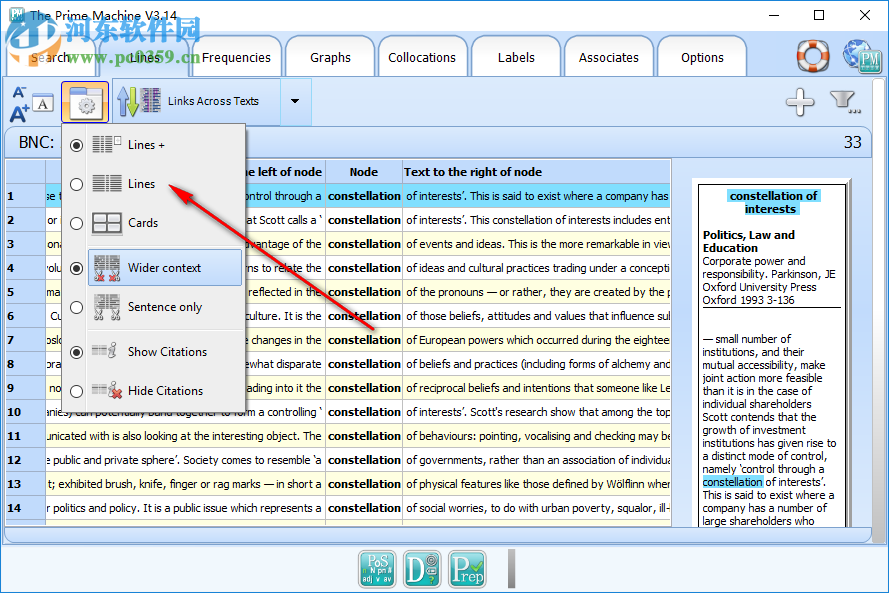This screenshot has height=593, width=889.
Task: Click the PM globe website icon
Action: coord(862,56)
